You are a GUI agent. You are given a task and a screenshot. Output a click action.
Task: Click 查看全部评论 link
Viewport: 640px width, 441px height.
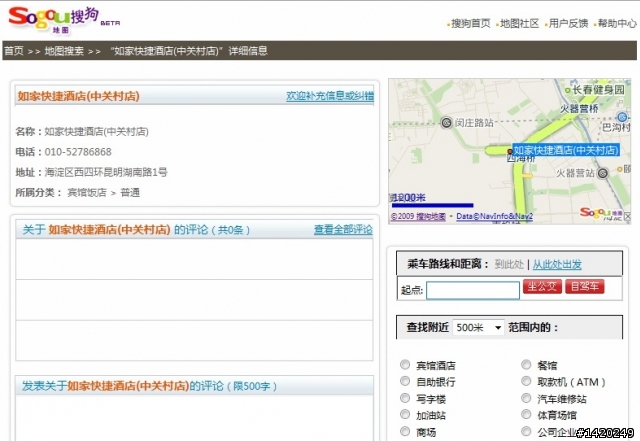(x=343, y=229)
